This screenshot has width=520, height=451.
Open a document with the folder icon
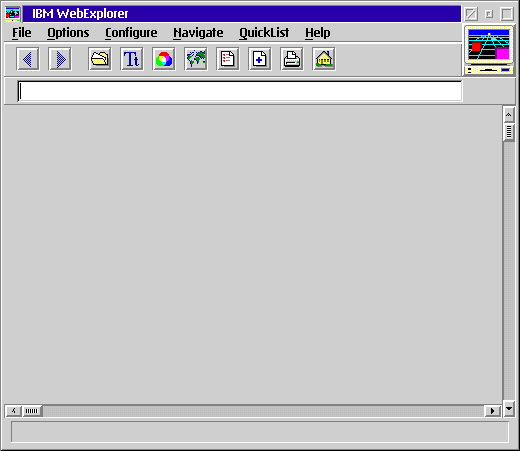[x=100, y=59]
